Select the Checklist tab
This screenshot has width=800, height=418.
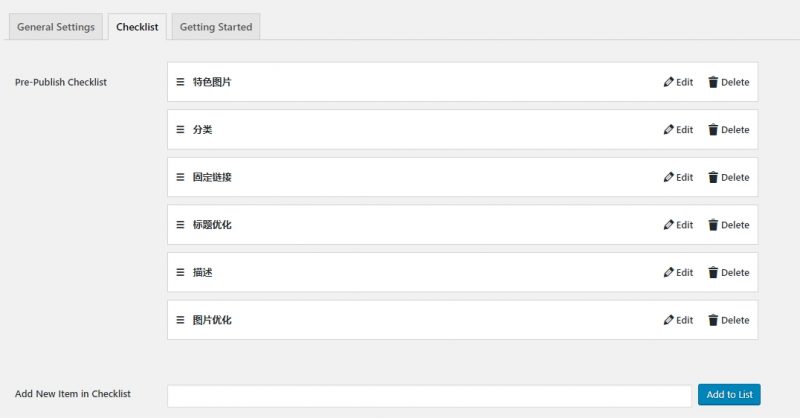point(137,27)
